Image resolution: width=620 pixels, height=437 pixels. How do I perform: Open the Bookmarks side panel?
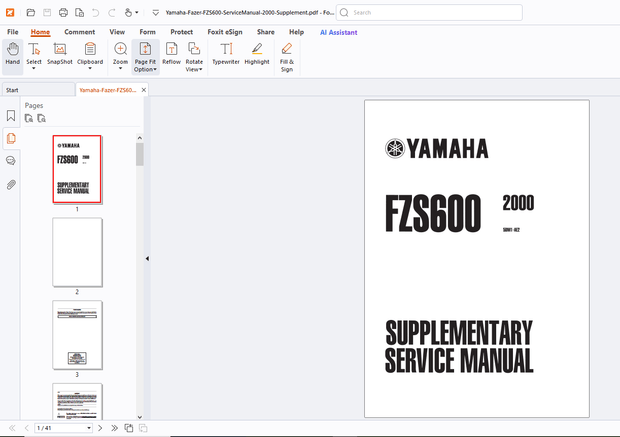click(x=11, y=115)
